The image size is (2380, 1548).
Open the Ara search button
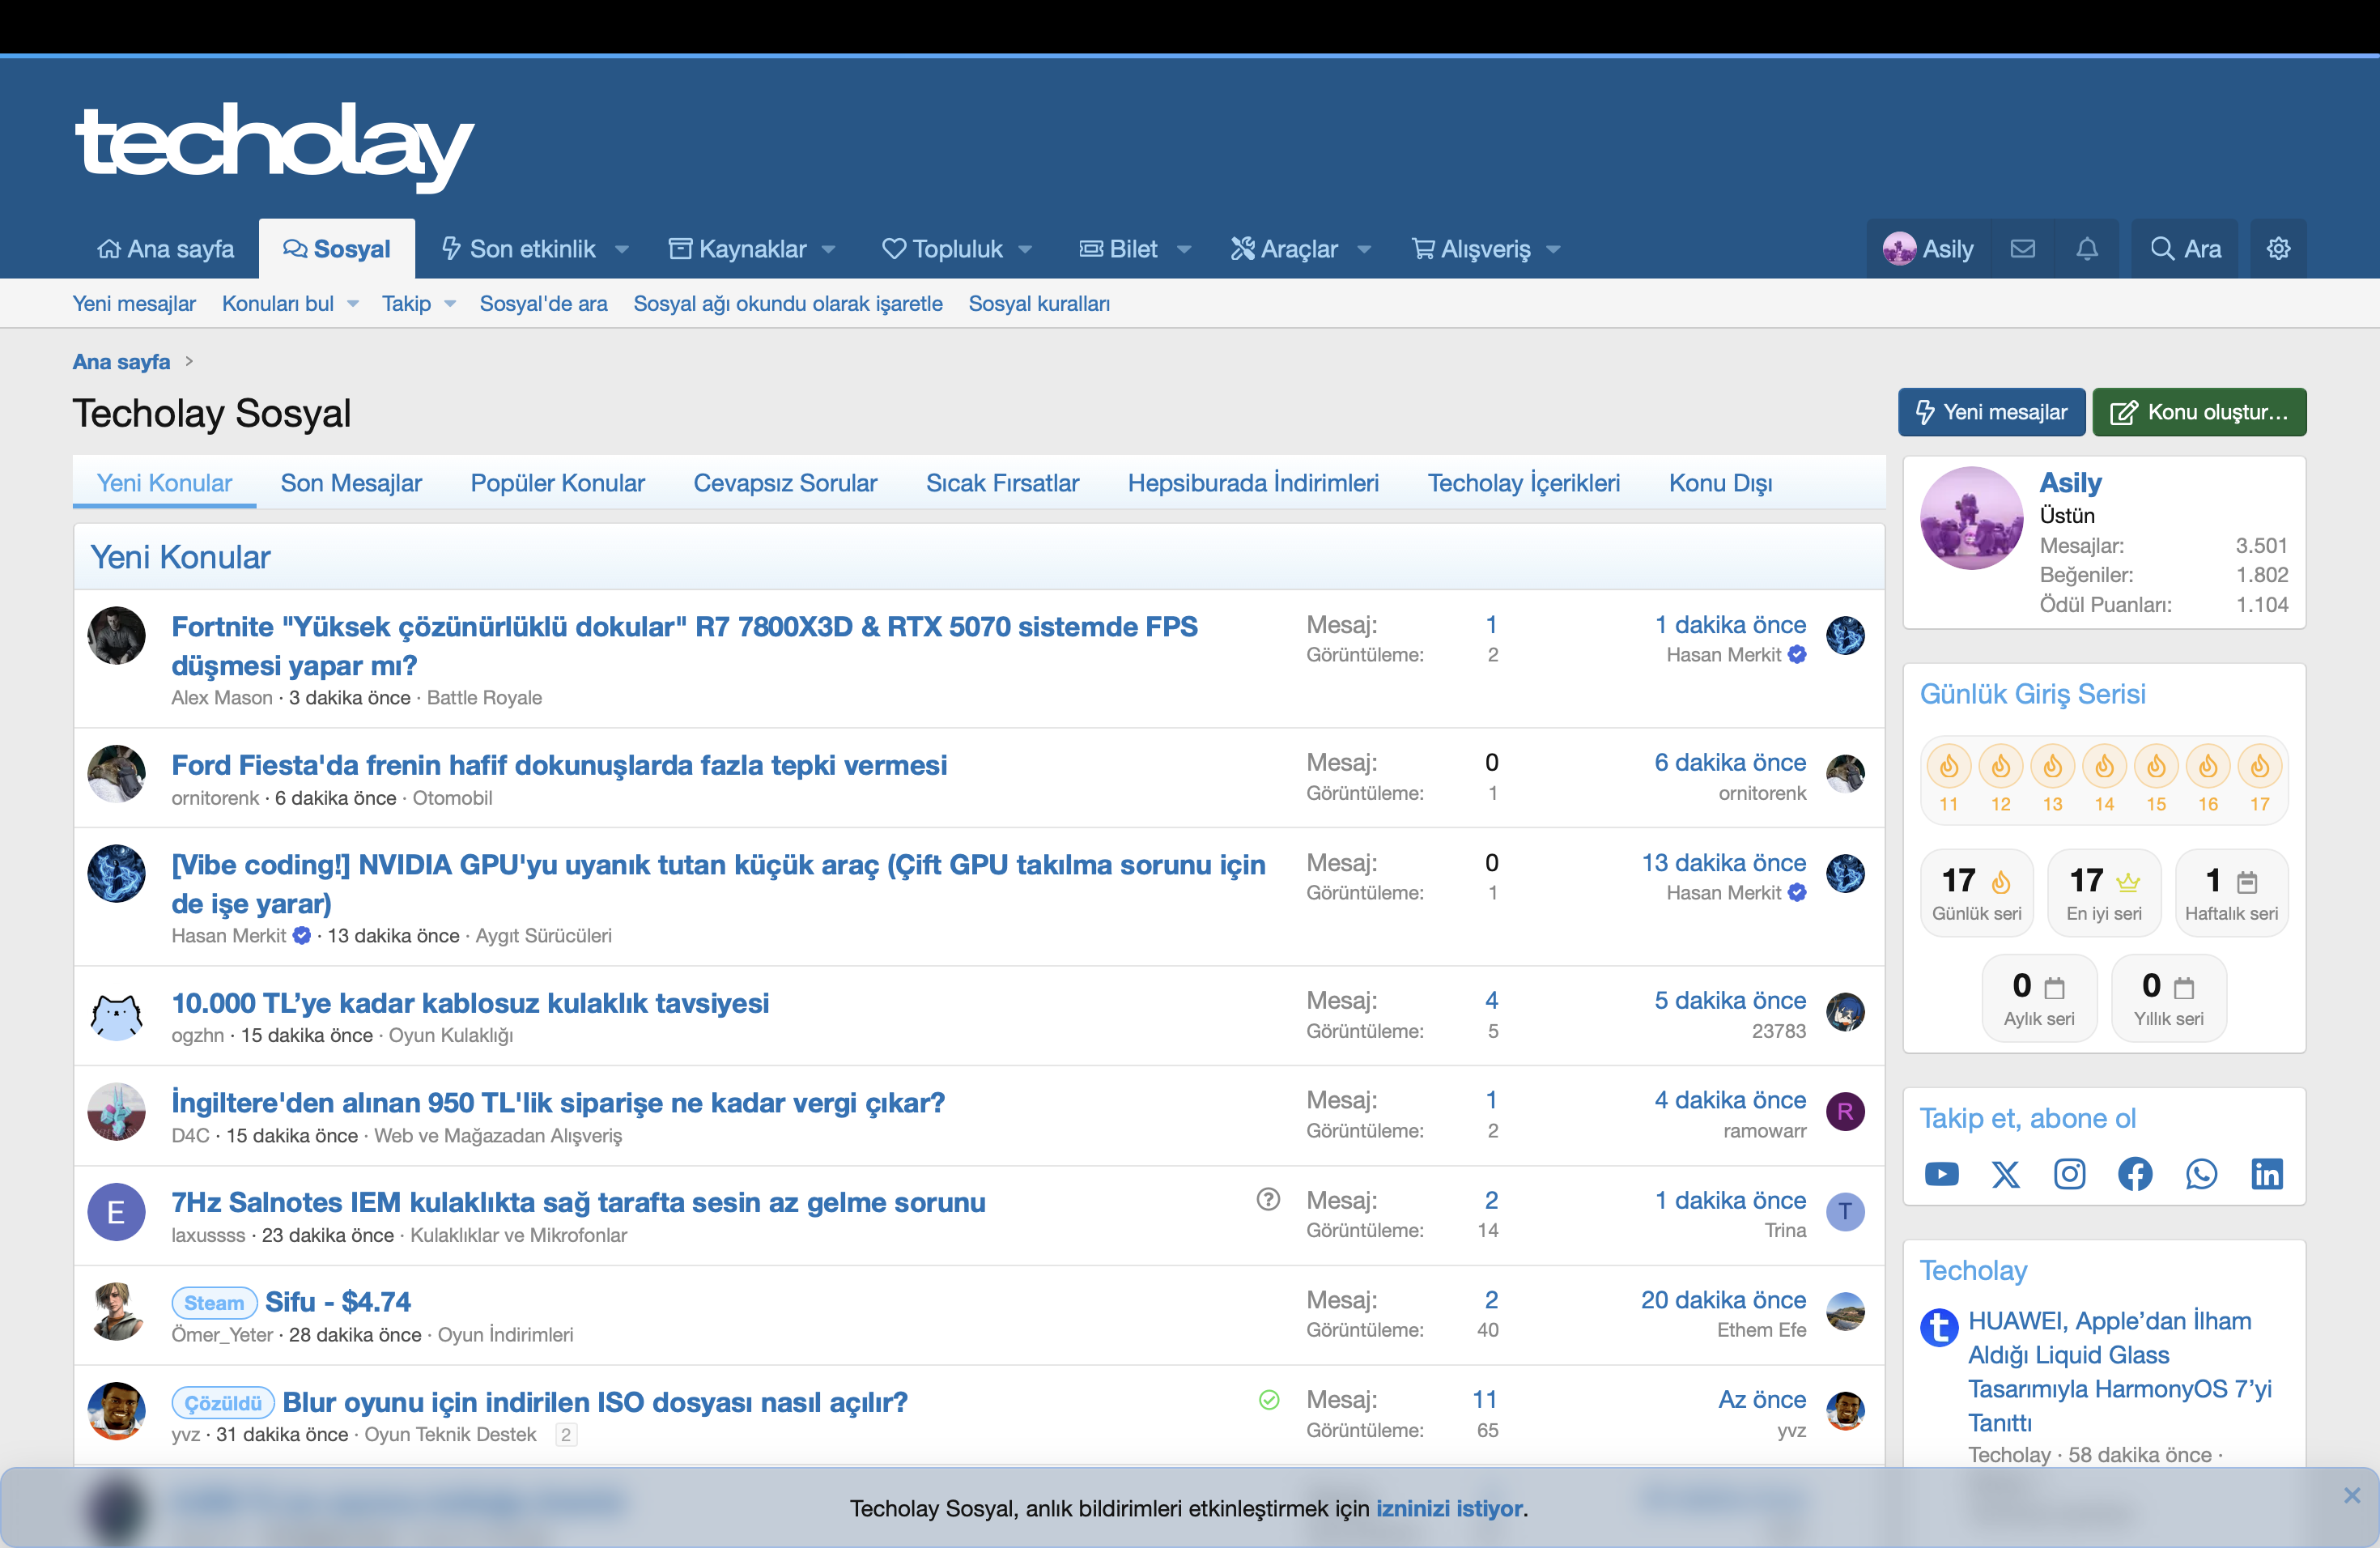click(x=2186, y=249)
